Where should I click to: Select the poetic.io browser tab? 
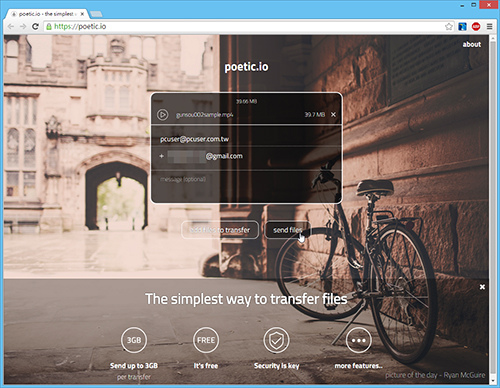(47, 14)
